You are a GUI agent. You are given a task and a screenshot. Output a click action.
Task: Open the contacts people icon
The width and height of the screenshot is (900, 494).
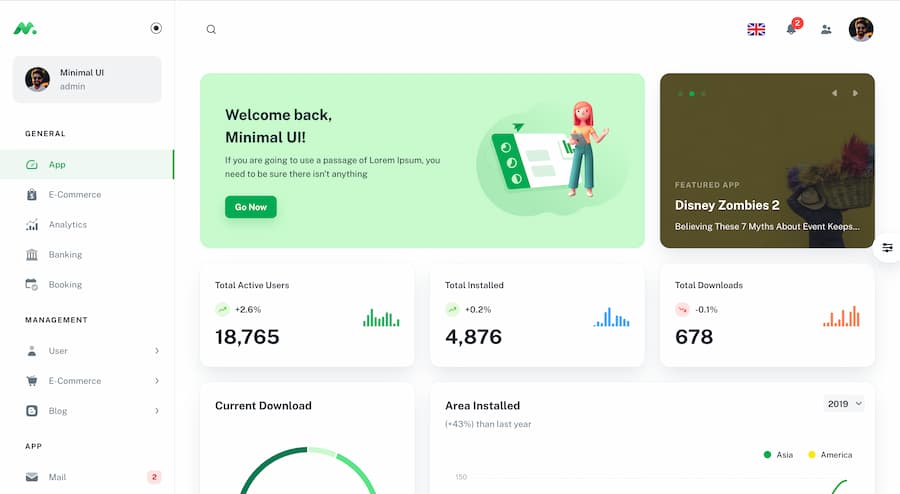pyautogui.click(x=826, y=29)
